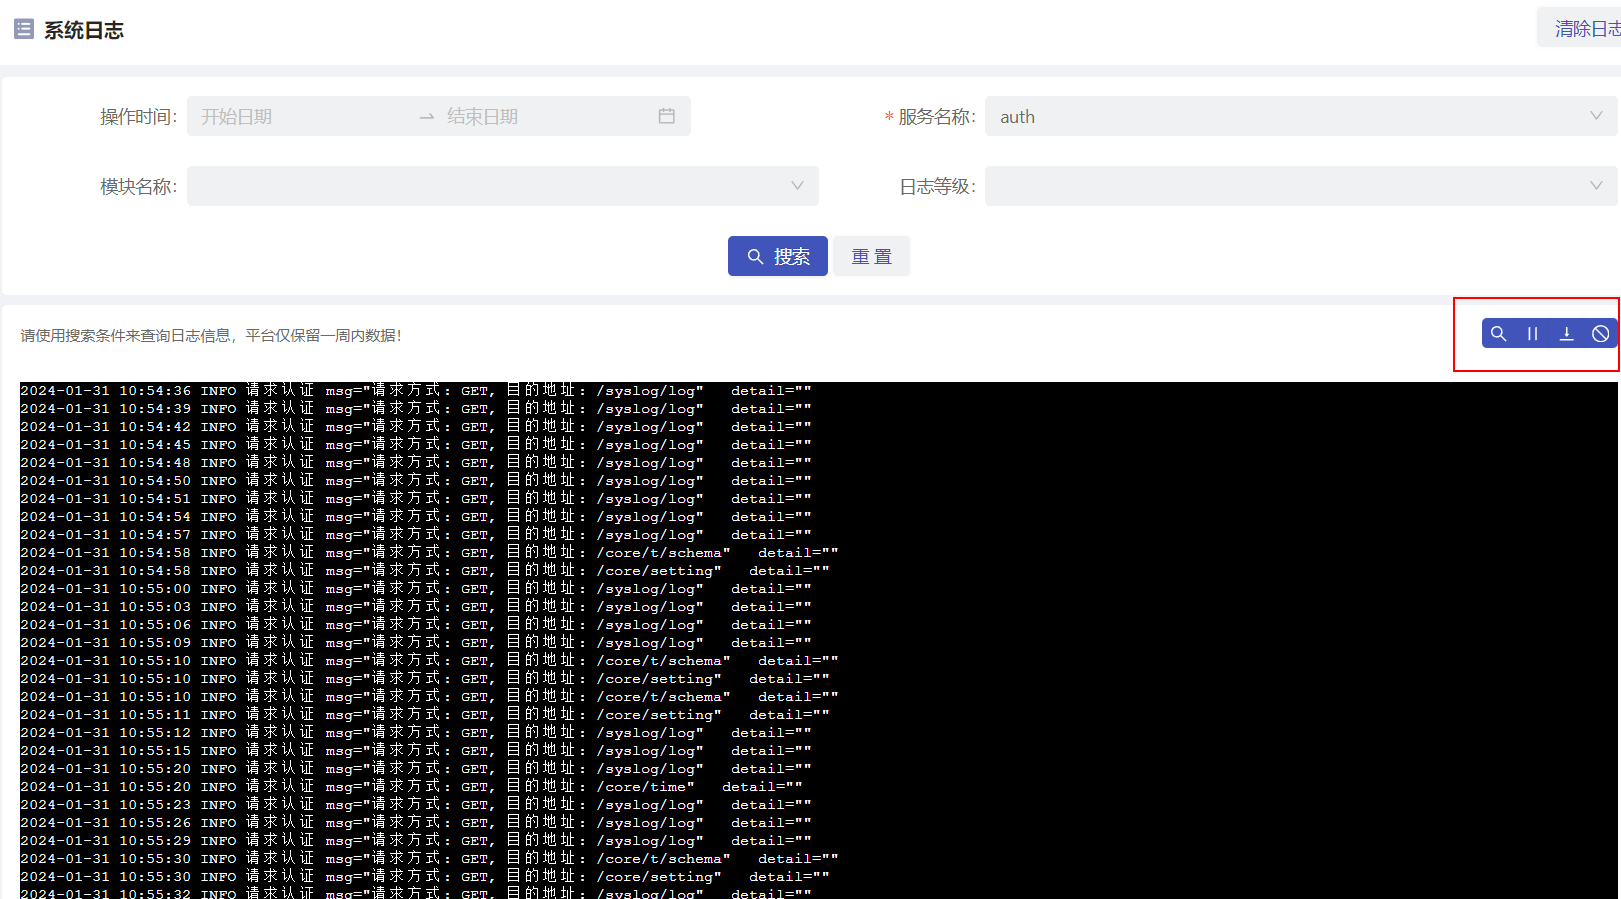Image resolution: width=1621 pixels, height=899 pixels.
Task: Select log line at 10:55:23
Action: coord(416,805)
